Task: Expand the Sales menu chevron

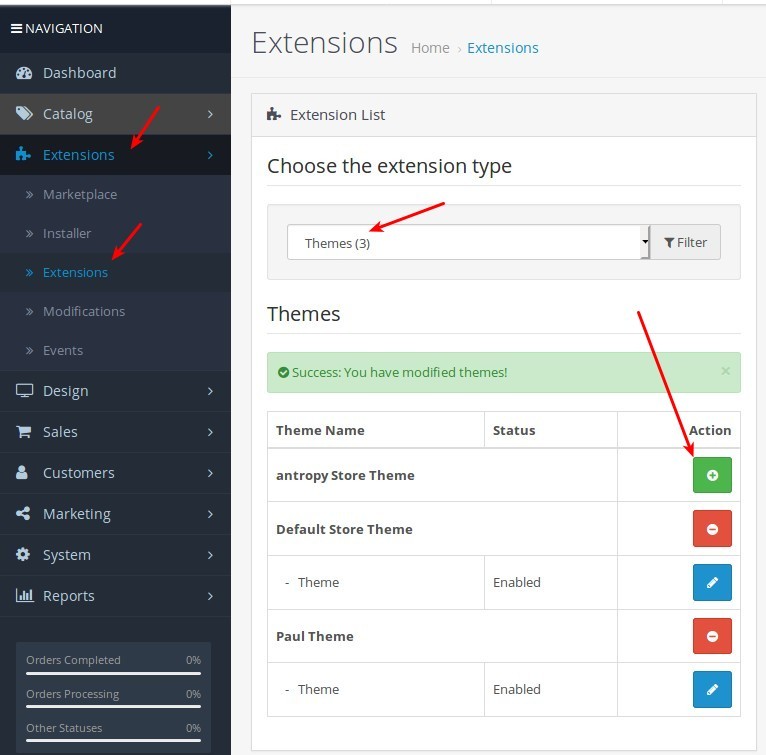Action: tap(210, 432)
